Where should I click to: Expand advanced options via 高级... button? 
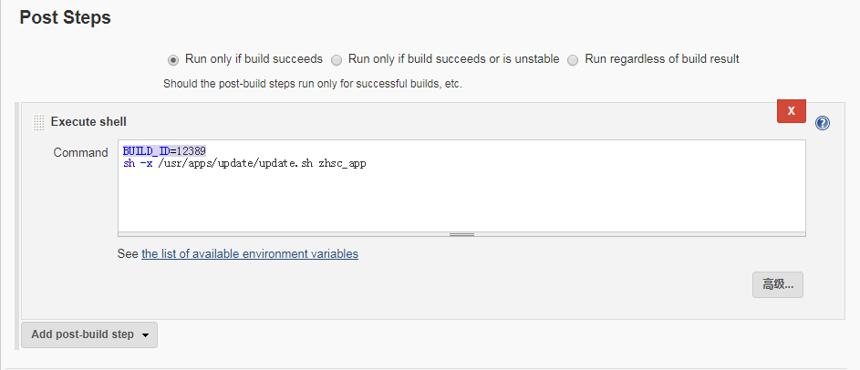click(x=778, y=284)
